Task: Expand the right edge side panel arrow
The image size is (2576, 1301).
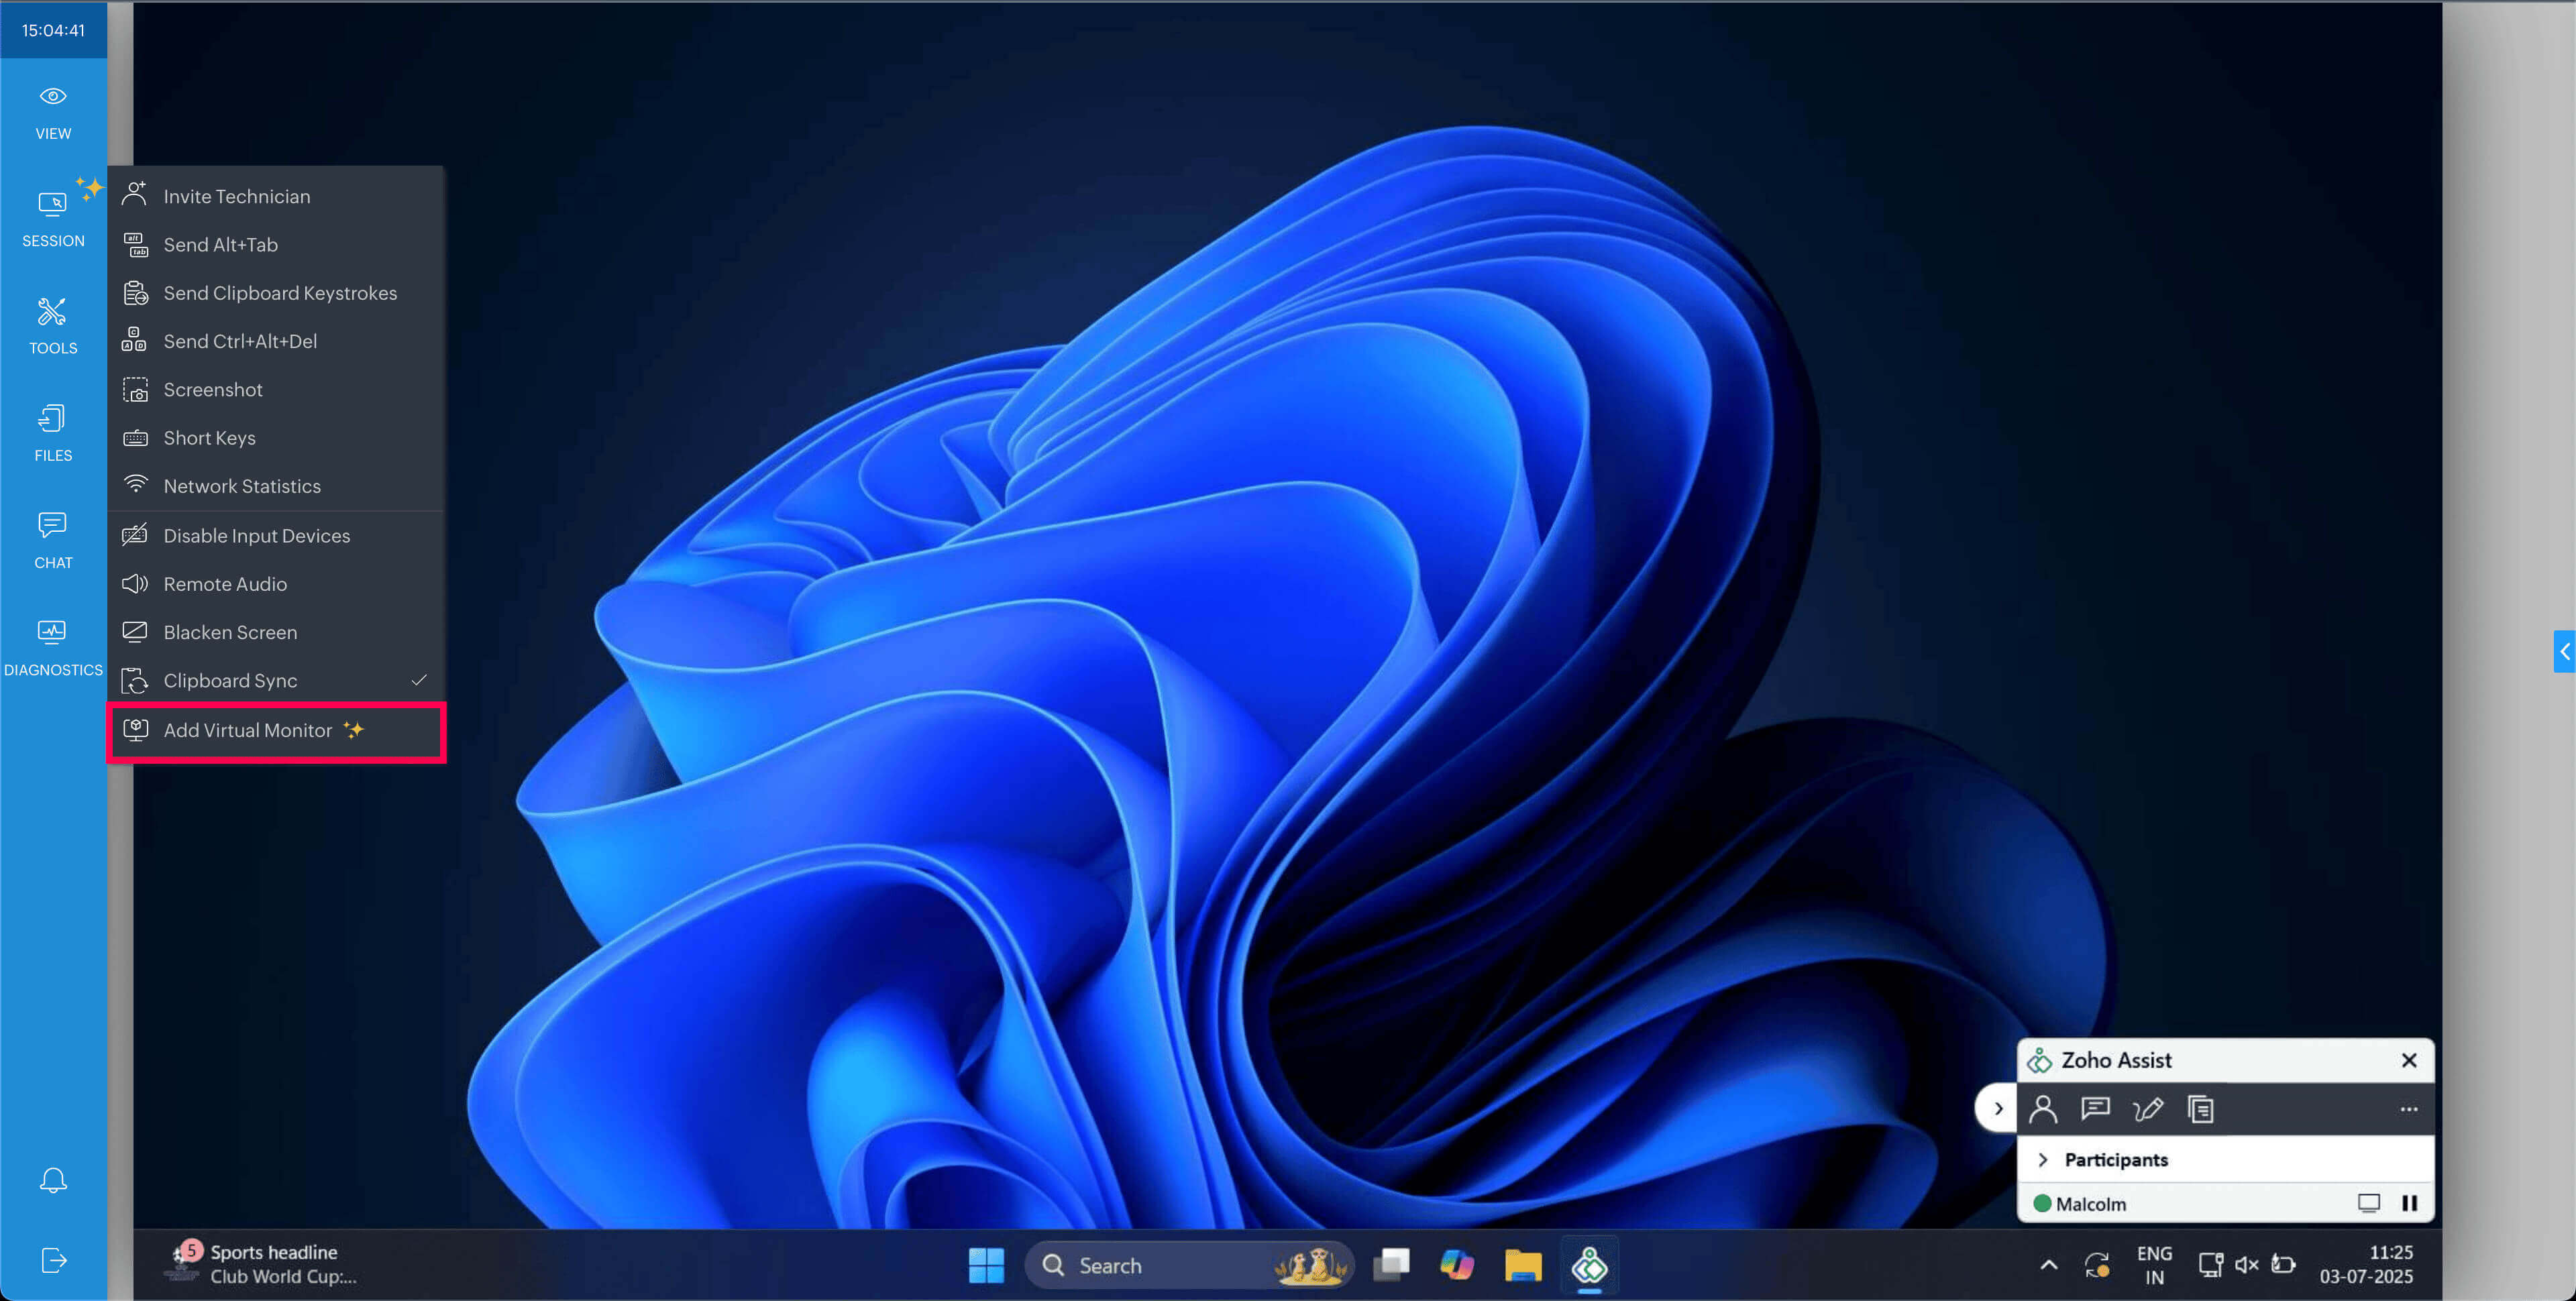Action: tap(2564, 652)
